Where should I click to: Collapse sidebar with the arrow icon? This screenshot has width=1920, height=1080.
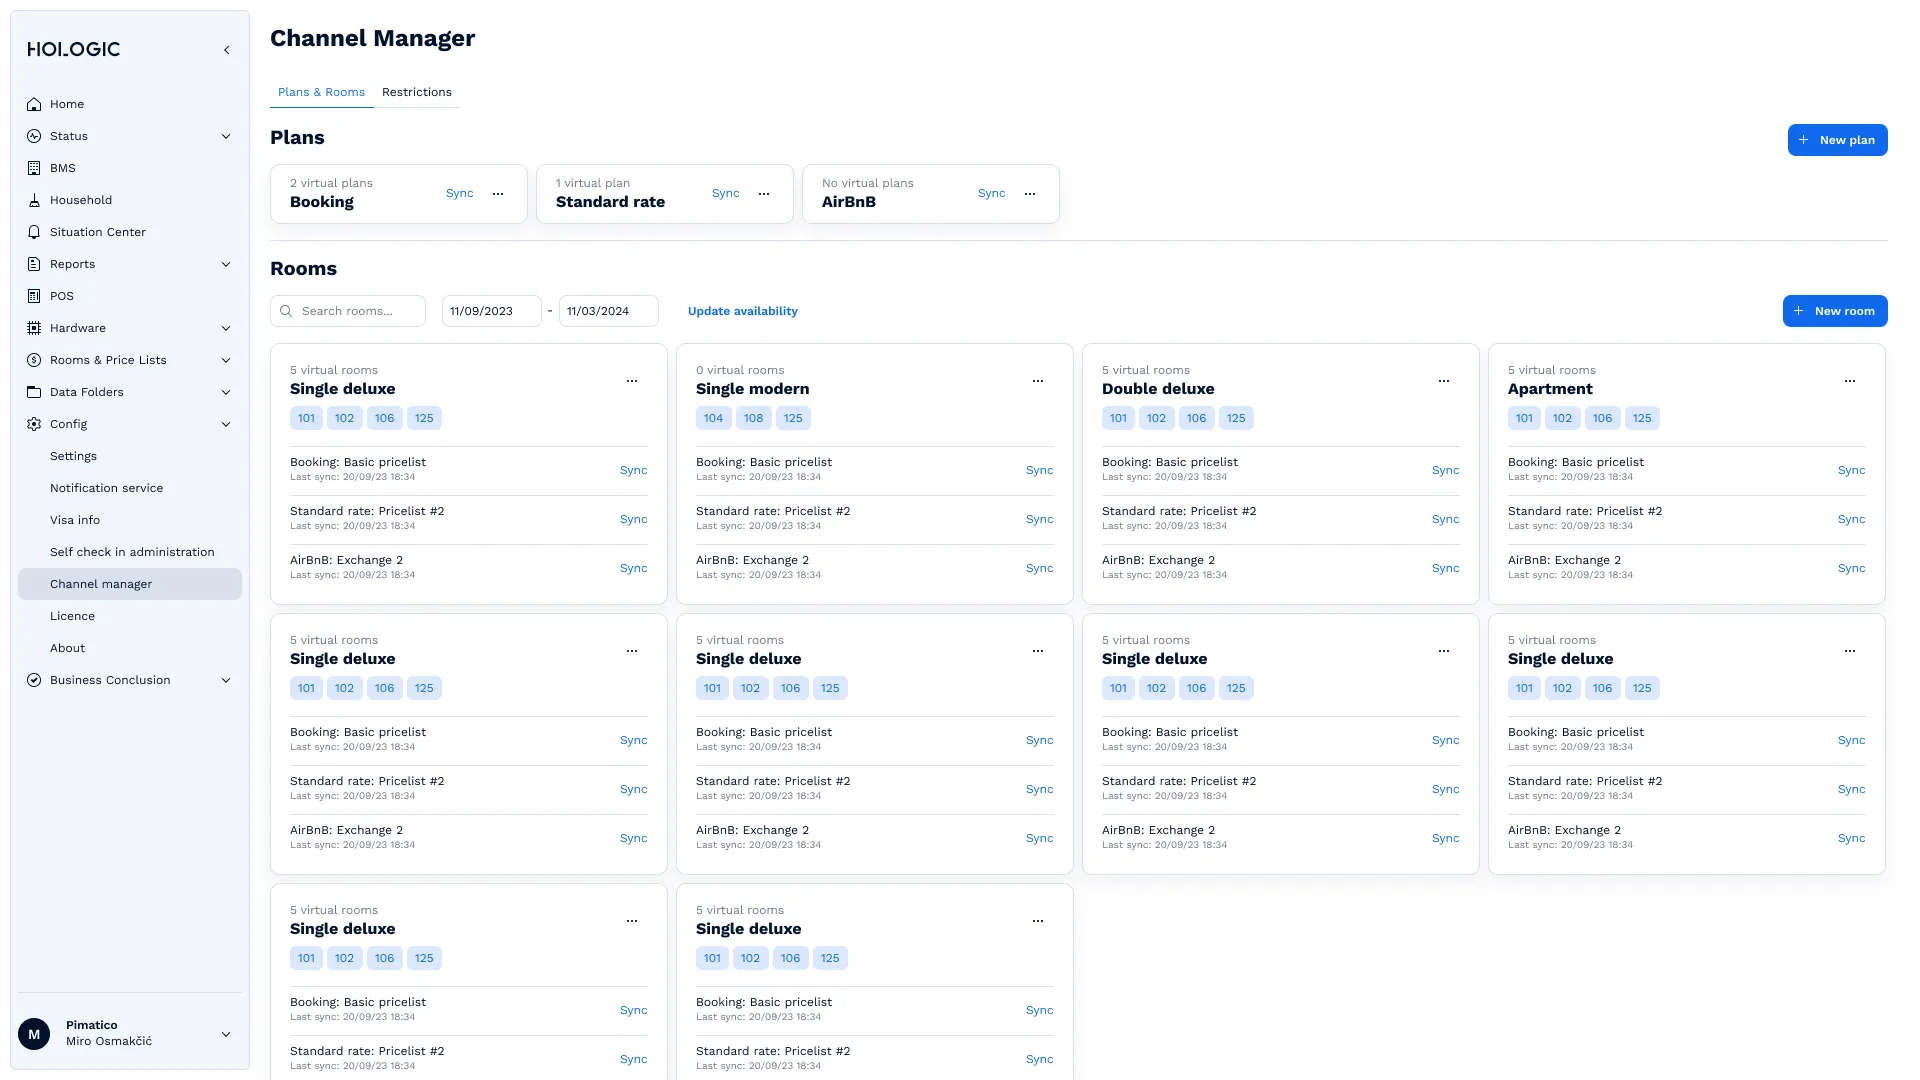(227, 50)
